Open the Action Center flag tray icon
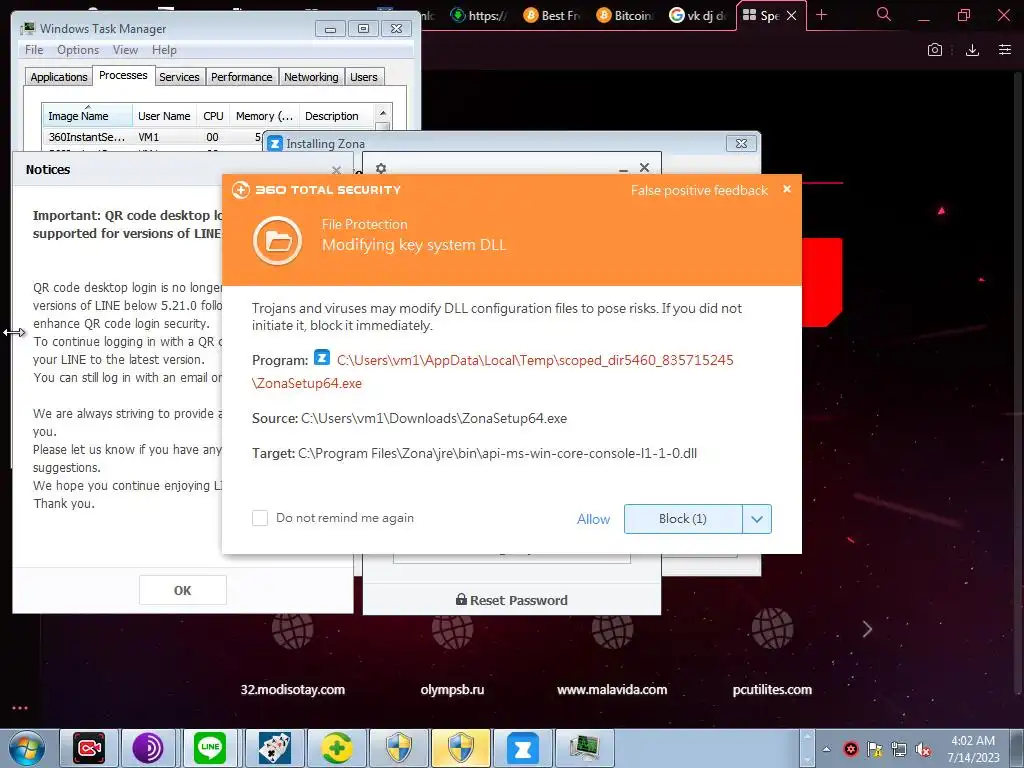1024x768 pixels. point(874,749)
